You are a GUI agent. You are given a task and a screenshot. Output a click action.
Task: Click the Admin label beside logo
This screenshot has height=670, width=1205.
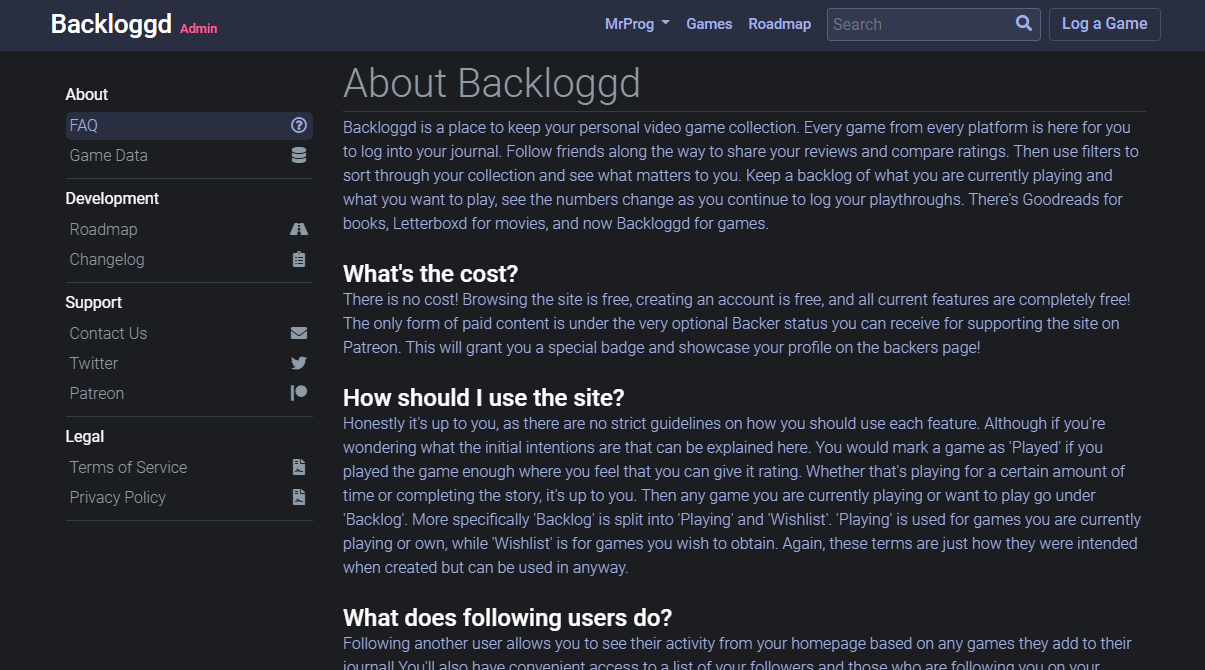point(198,29)
